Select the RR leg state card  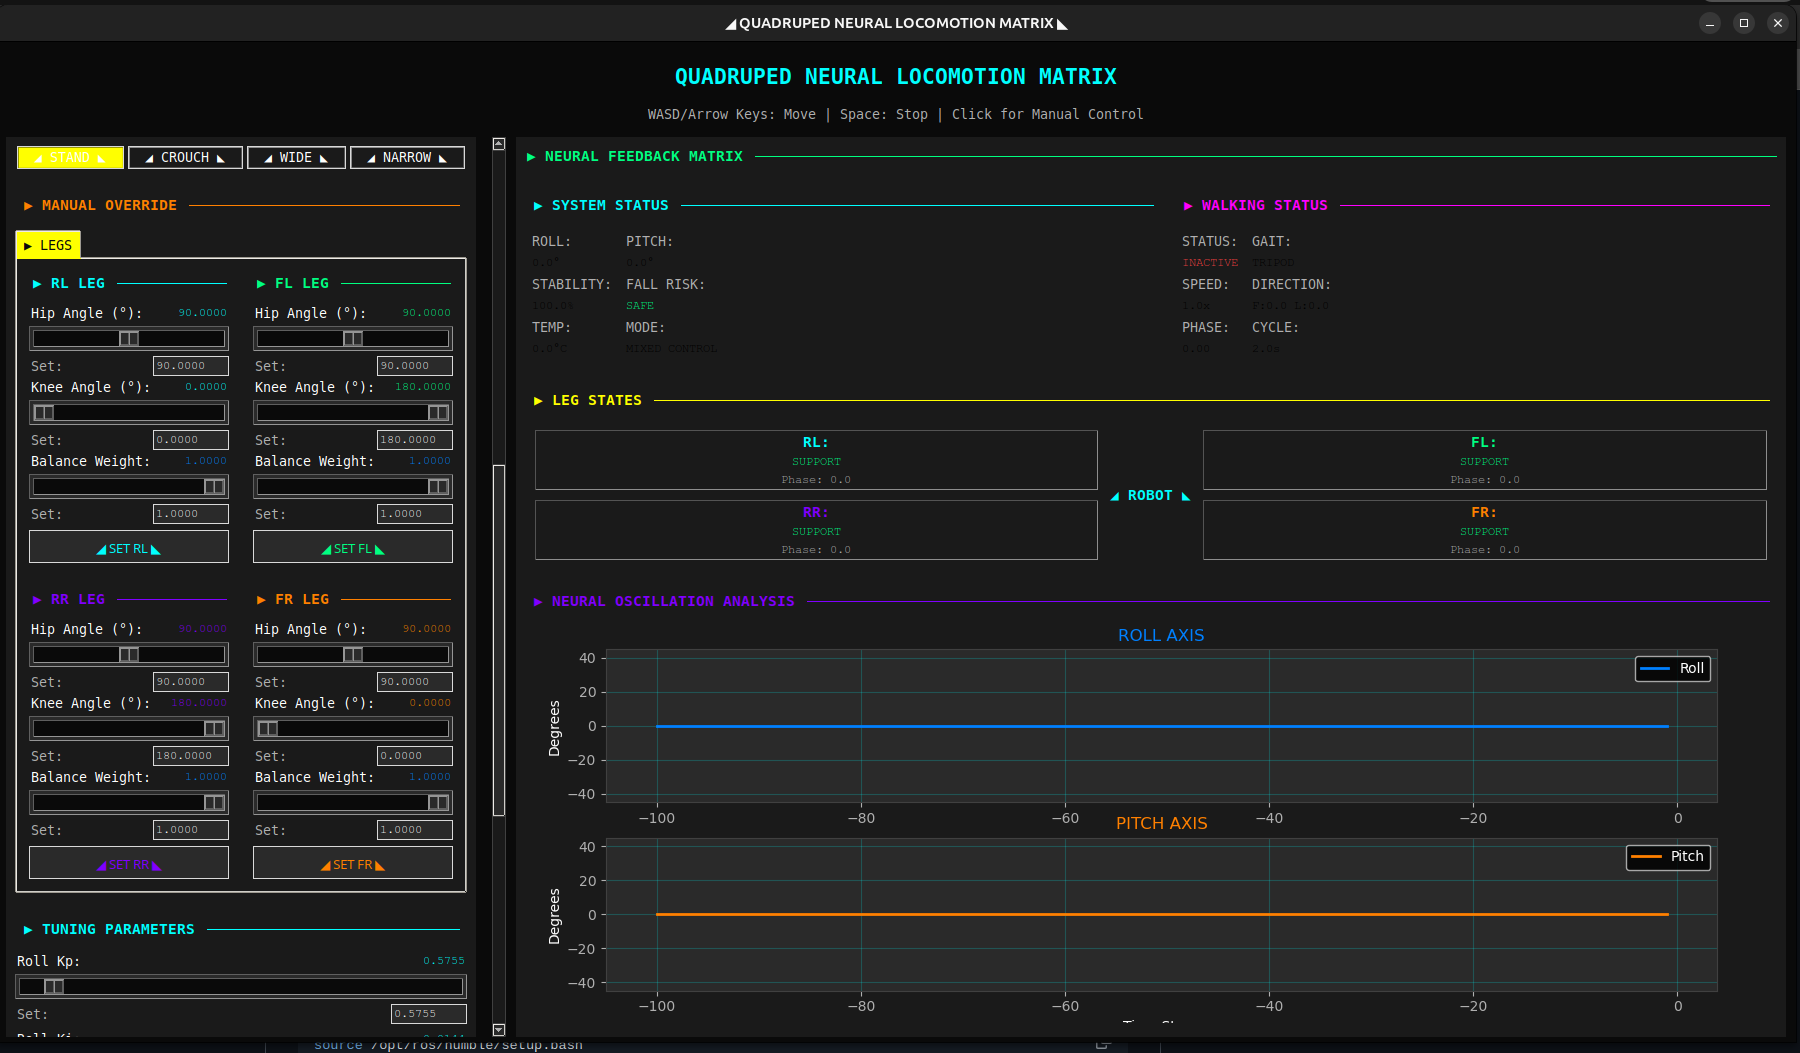tap(816, 530)
